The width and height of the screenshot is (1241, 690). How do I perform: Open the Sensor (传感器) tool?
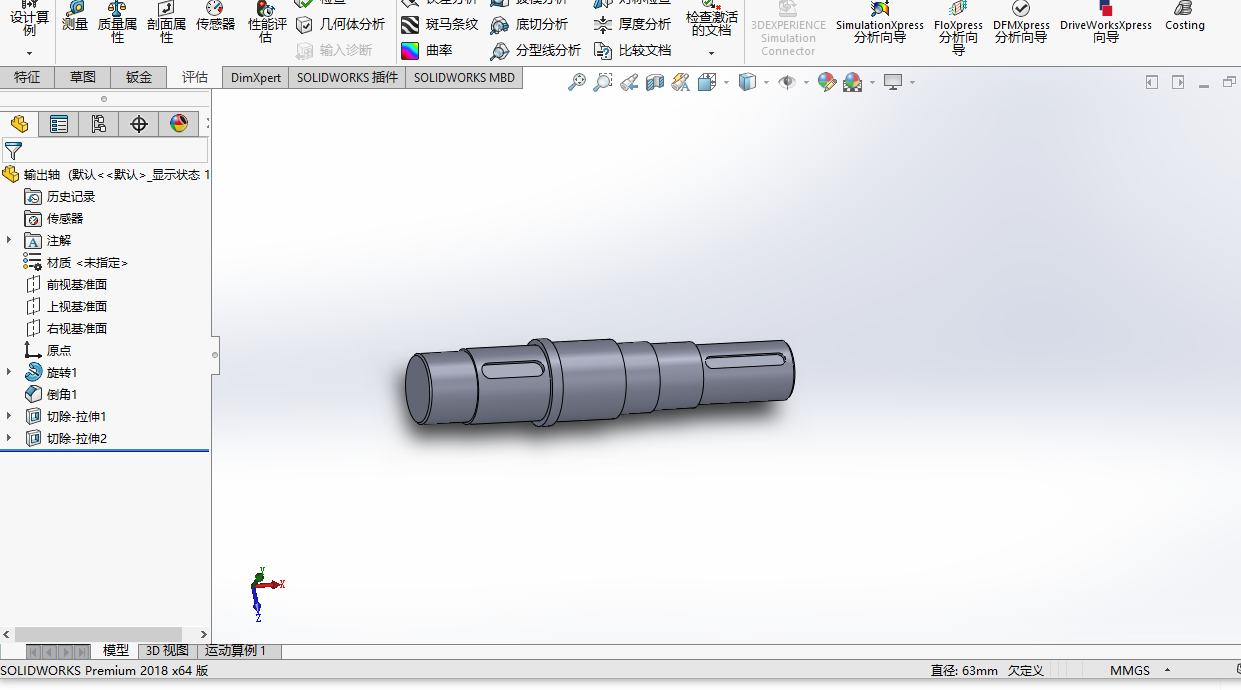(215, 17)
